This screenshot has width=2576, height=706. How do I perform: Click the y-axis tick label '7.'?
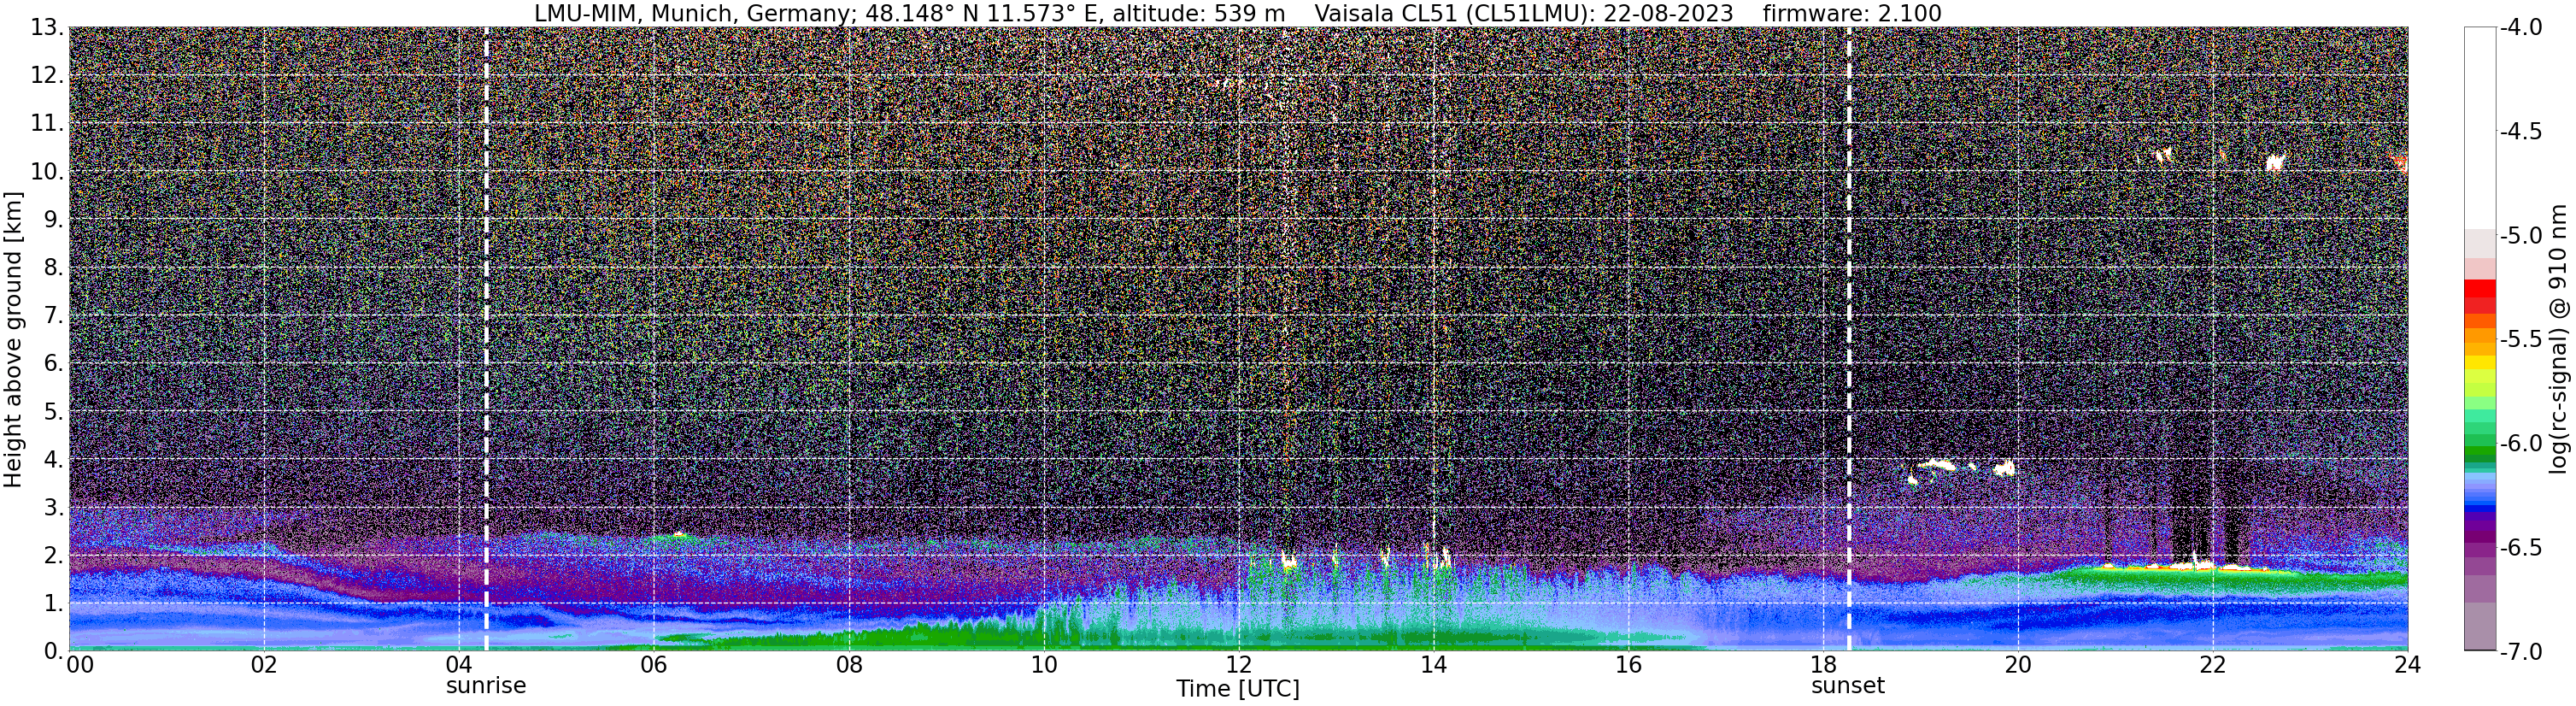pos(54,315)
